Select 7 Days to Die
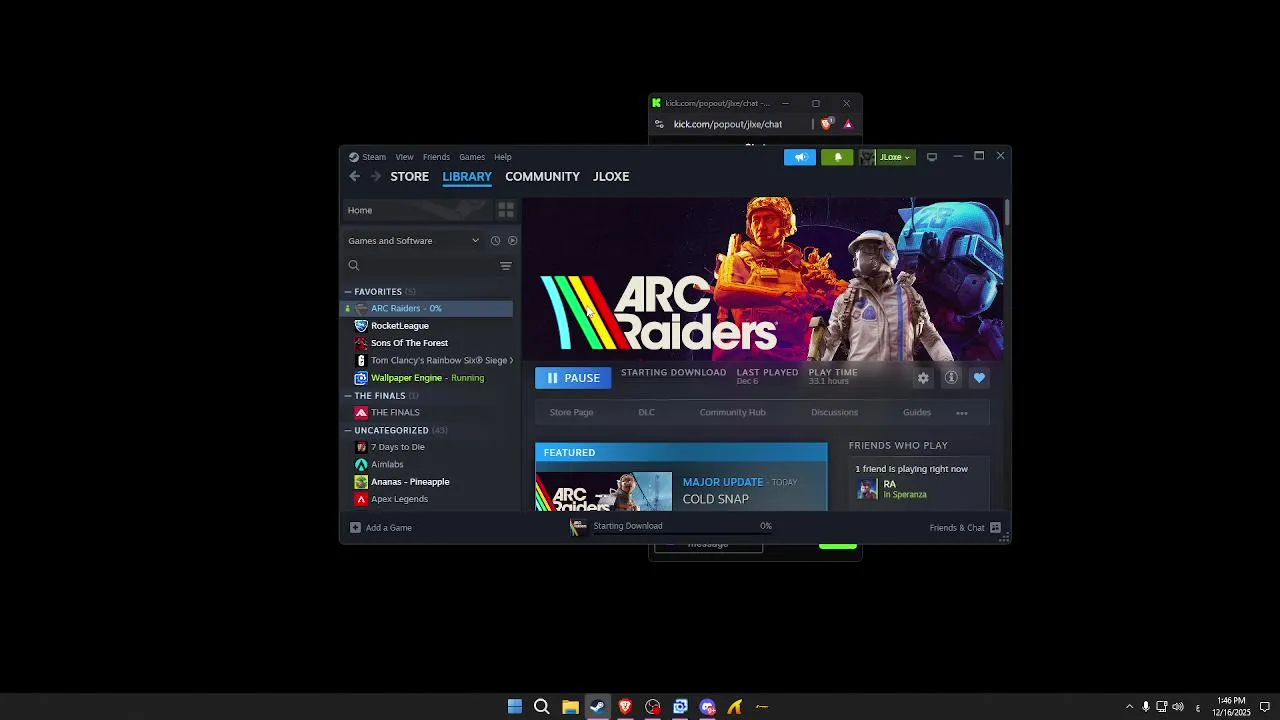1280x720 pixels. tap(428, 447)
